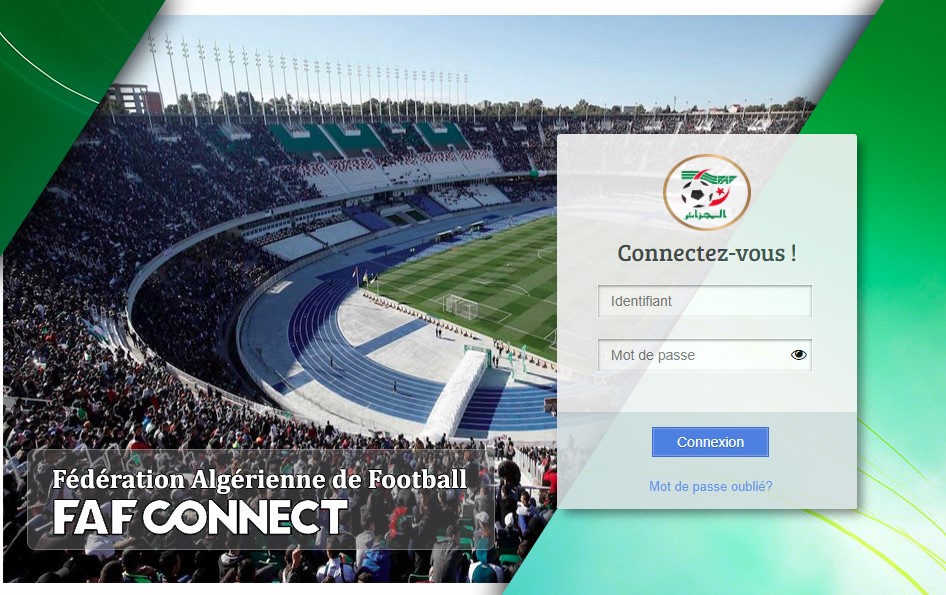
Task: Toggle password visibility with the eye icon
Action: (798, 355)
